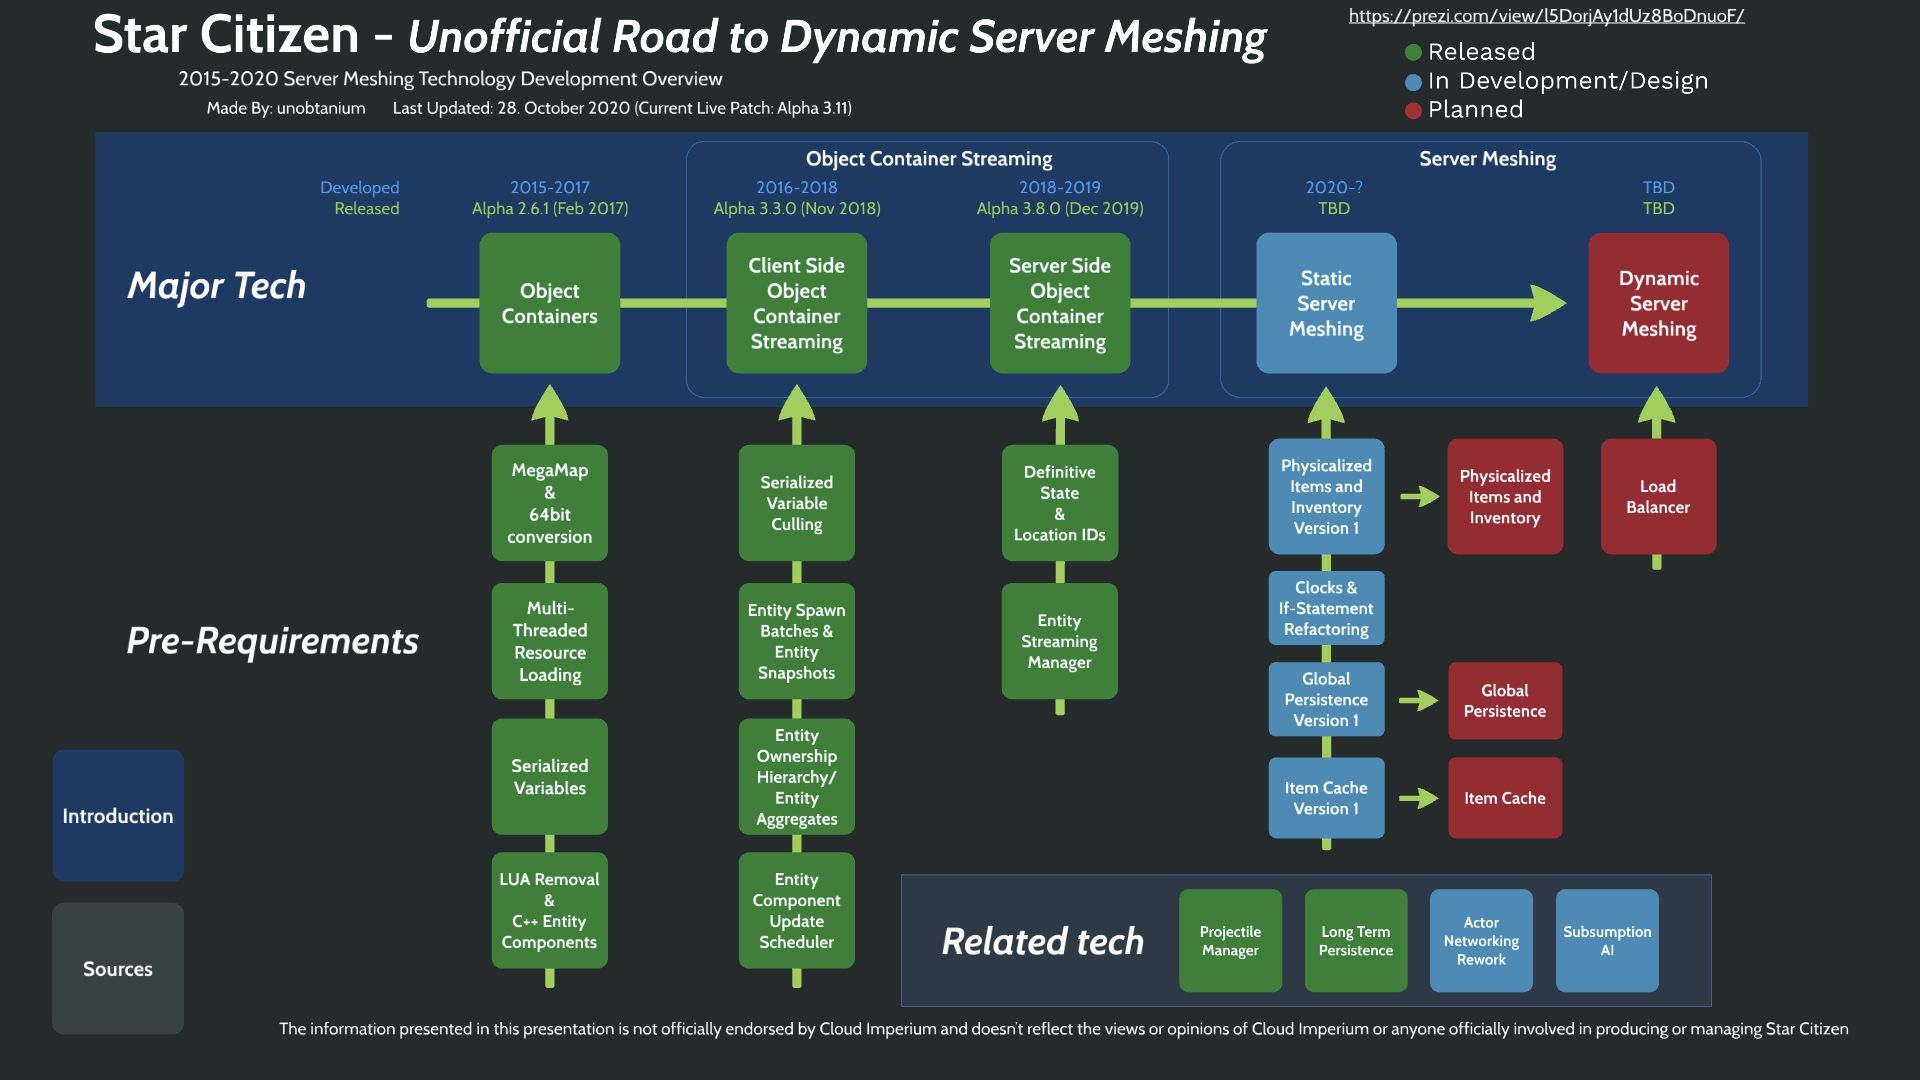The height and width of the screenshot is (1080, 1920).
Task: Click the Load Balancer box
Action: coord(1658,497)
